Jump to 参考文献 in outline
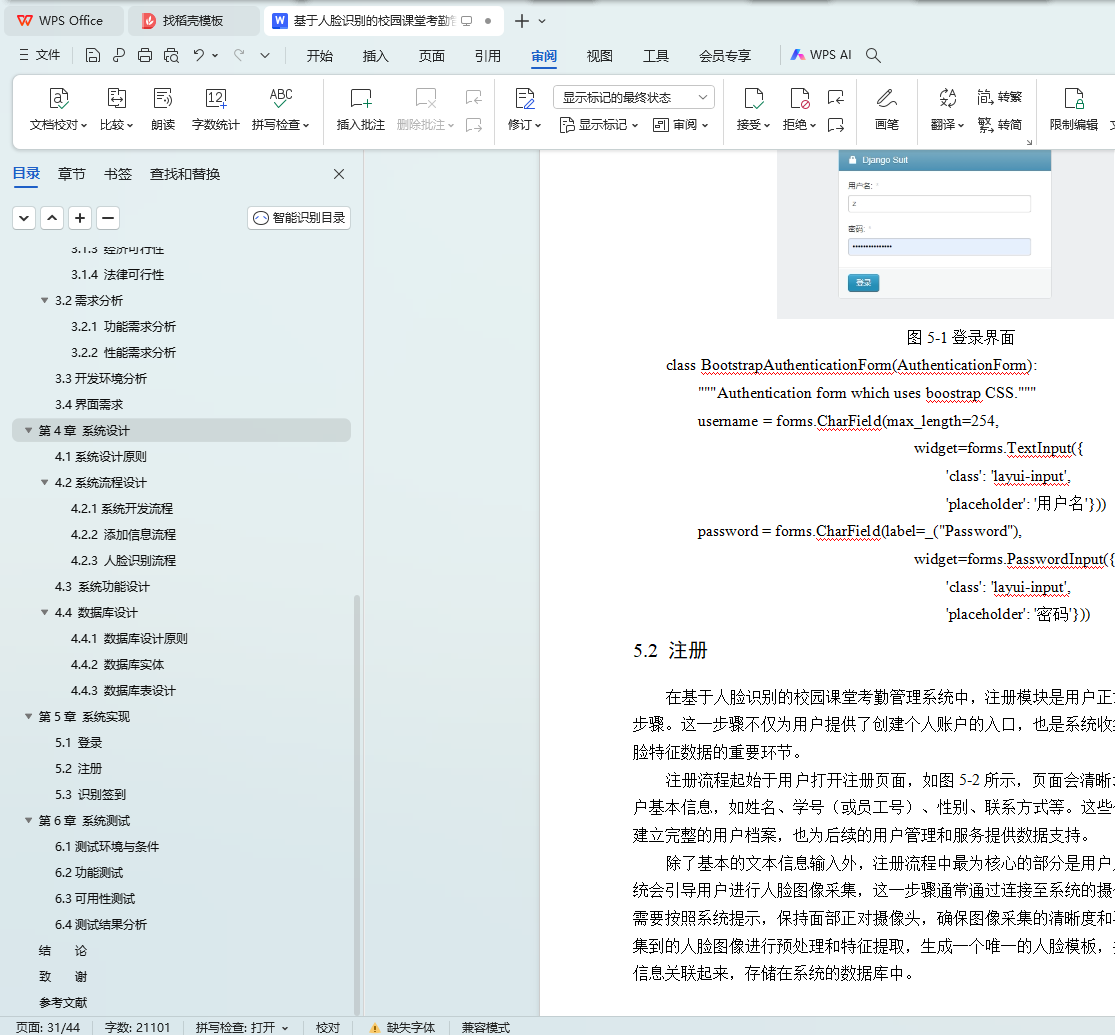Image resolution: width=1115 pixels, height=1035 pixels. click(63, 1002)
